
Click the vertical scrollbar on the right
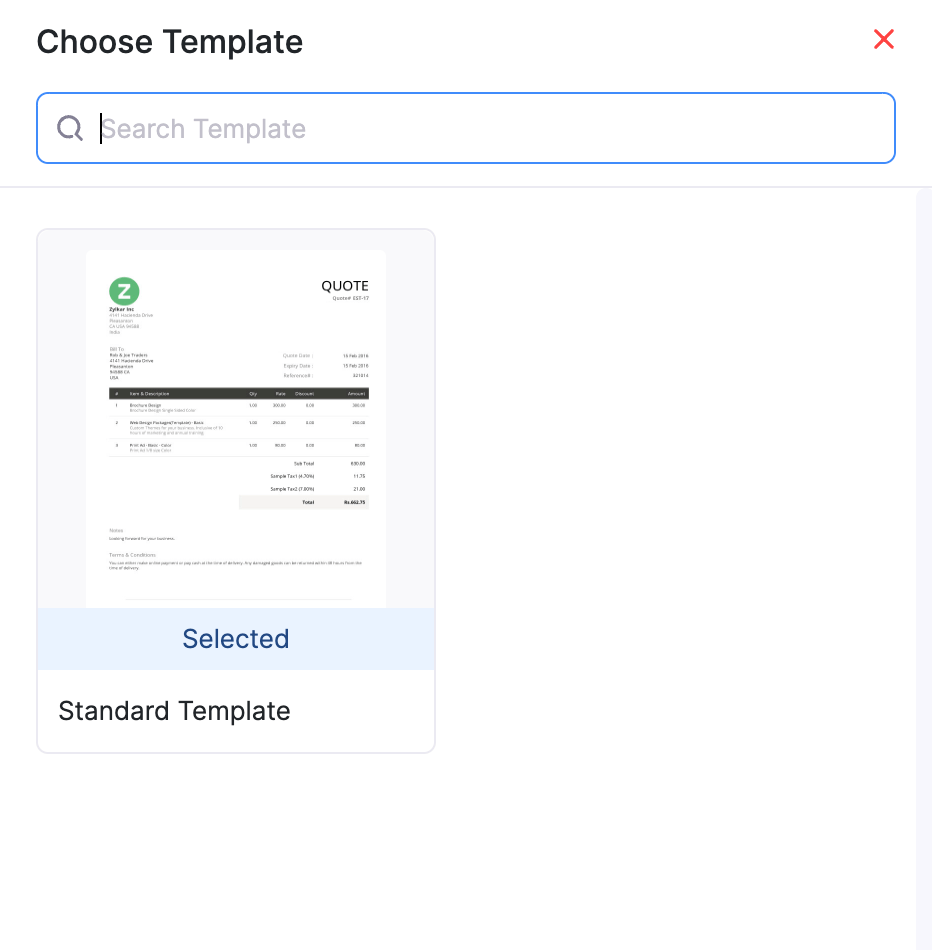(x=923, y=560)
